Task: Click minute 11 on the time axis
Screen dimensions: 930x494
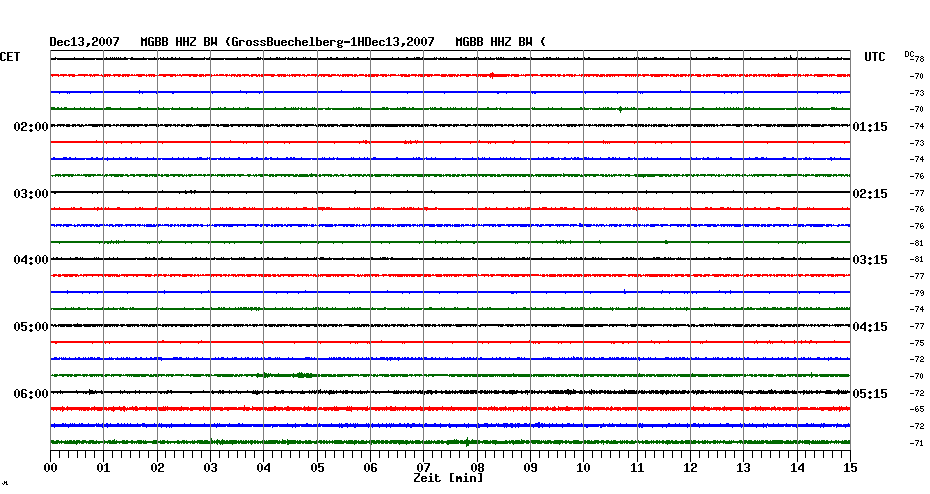Action: click(638, 468)
